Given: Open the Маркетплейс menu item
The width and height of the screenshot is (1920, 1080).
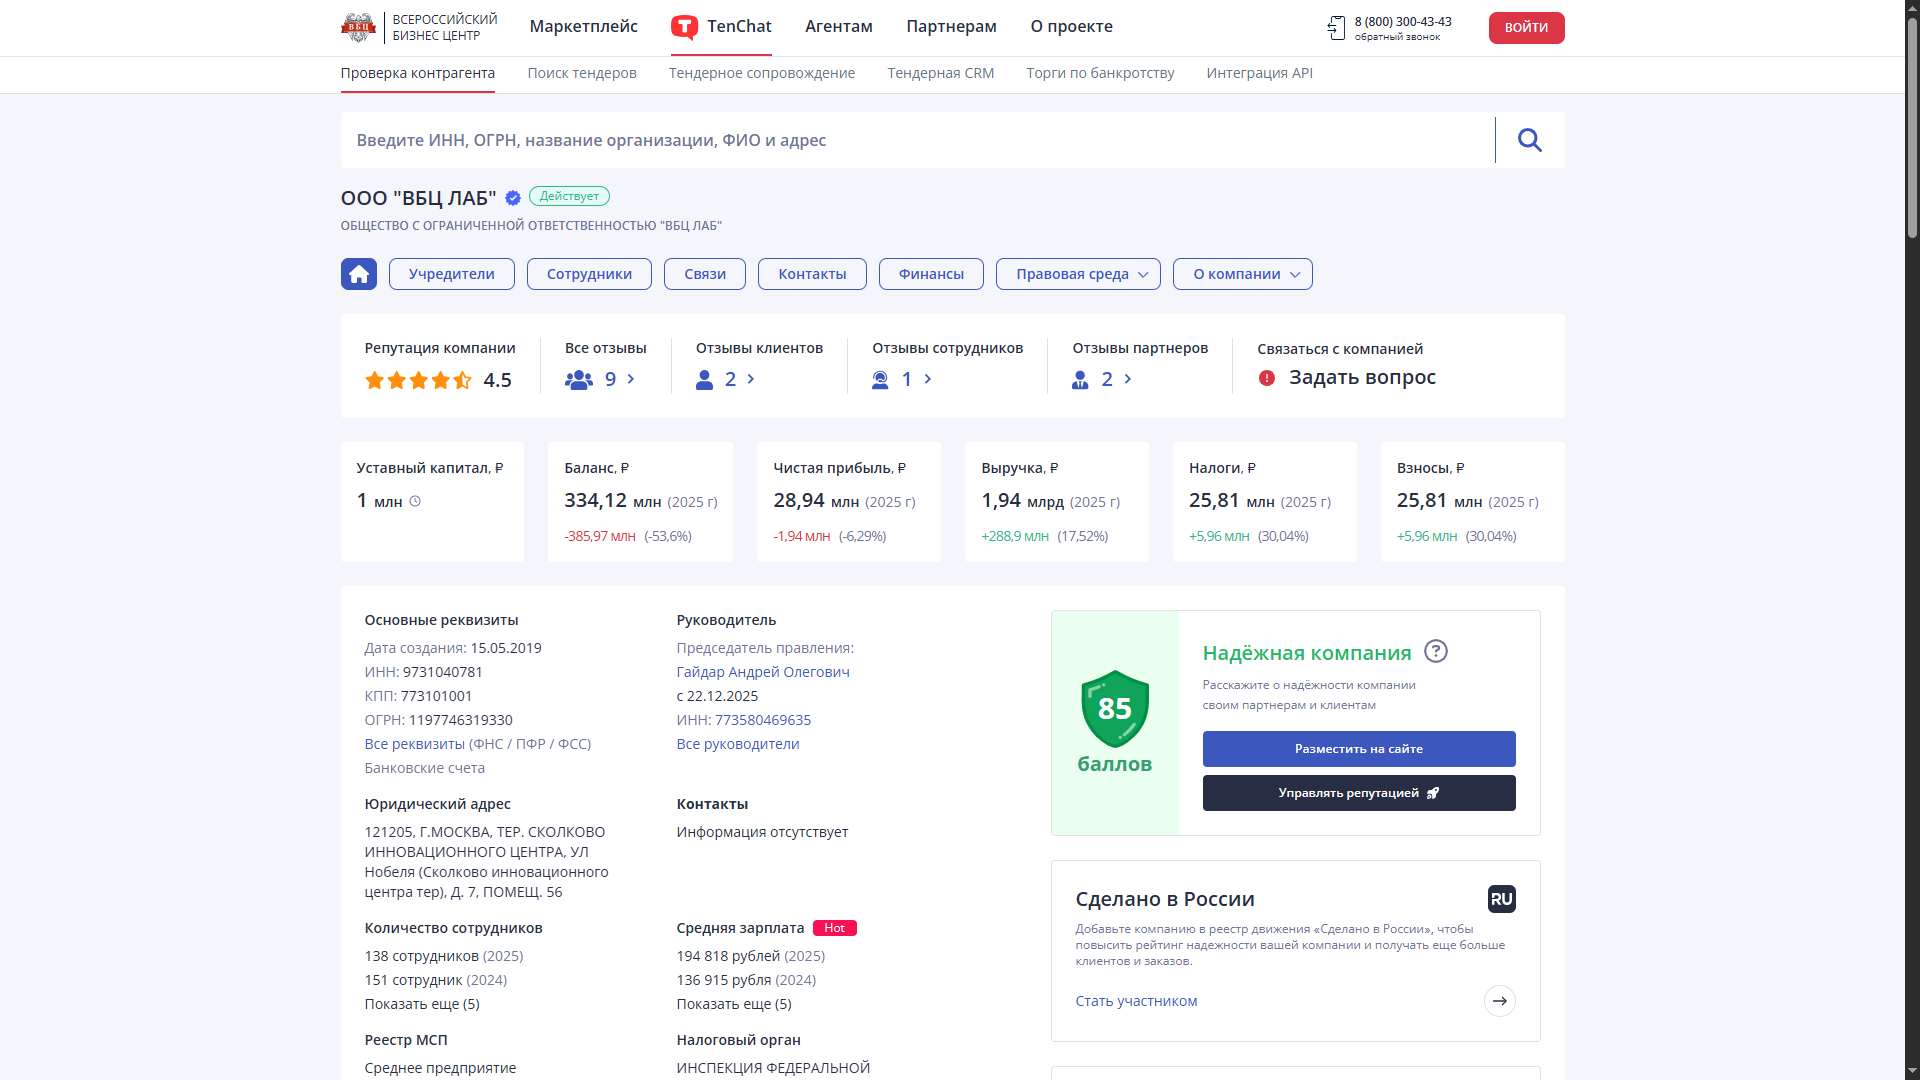Looking at the screenshot, I should pos(584,27).
